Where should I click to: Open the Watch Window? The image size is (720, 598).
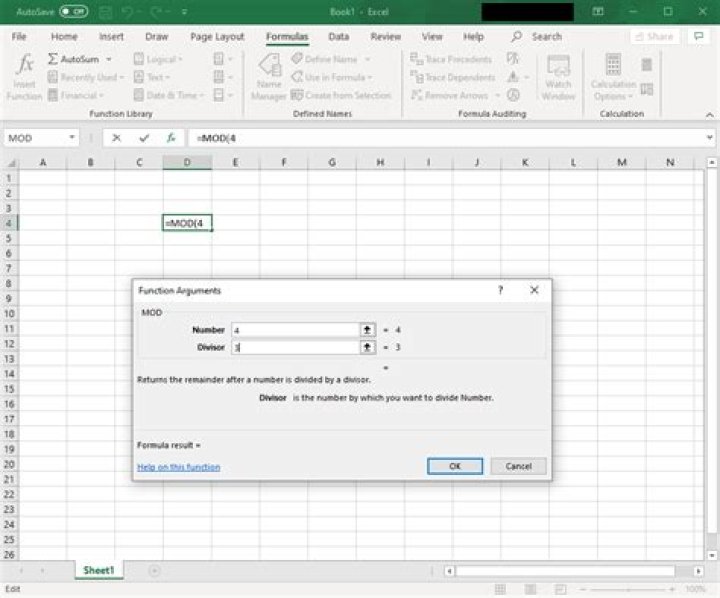tap(558, 76)
